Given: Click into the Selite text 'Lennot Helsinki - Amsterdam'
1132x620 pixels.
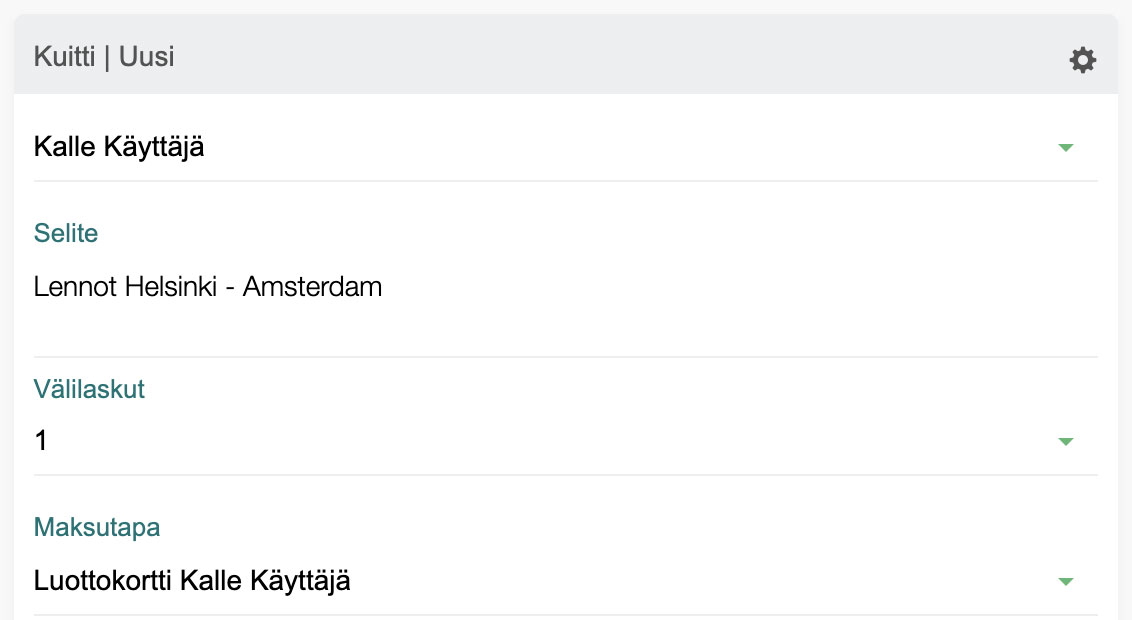Looking at the screenshot, I should (208, 288).
